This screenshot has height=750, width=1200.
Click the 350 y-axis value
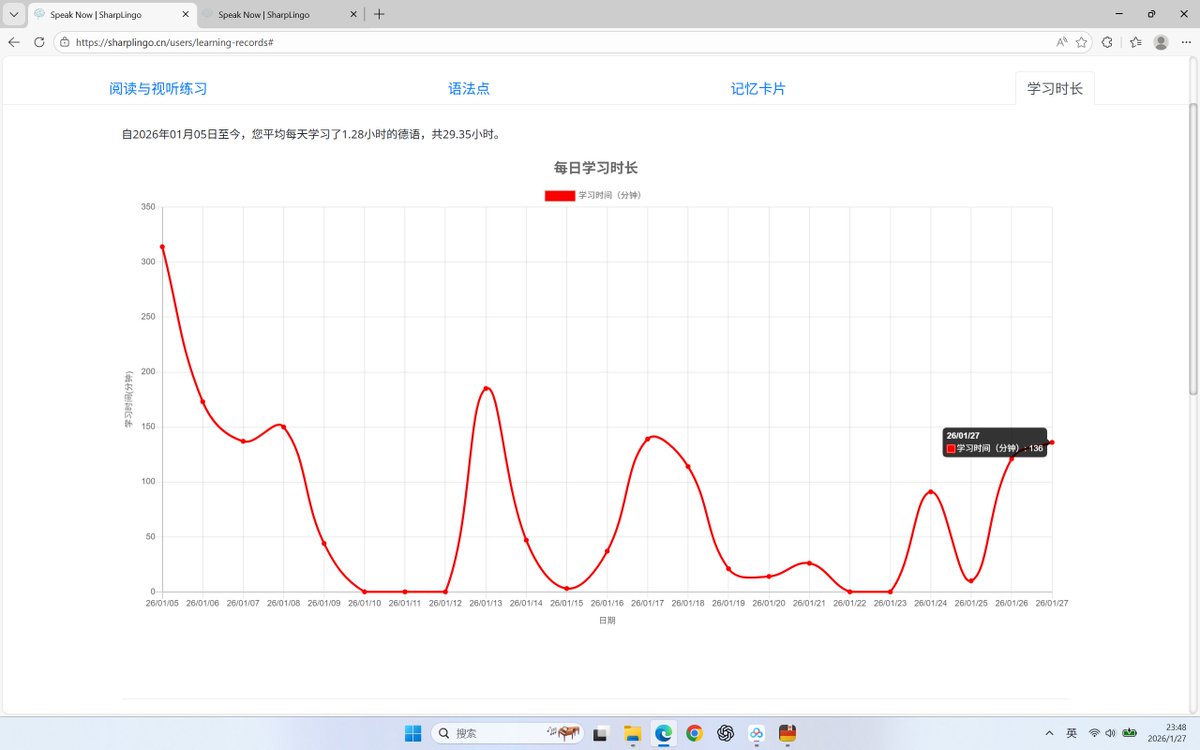pos(148,207)
